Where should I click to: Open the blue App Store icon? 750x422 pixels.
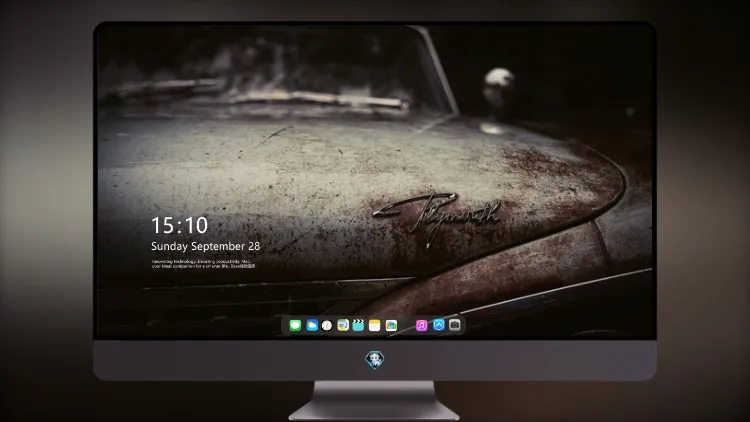[439, 325]
